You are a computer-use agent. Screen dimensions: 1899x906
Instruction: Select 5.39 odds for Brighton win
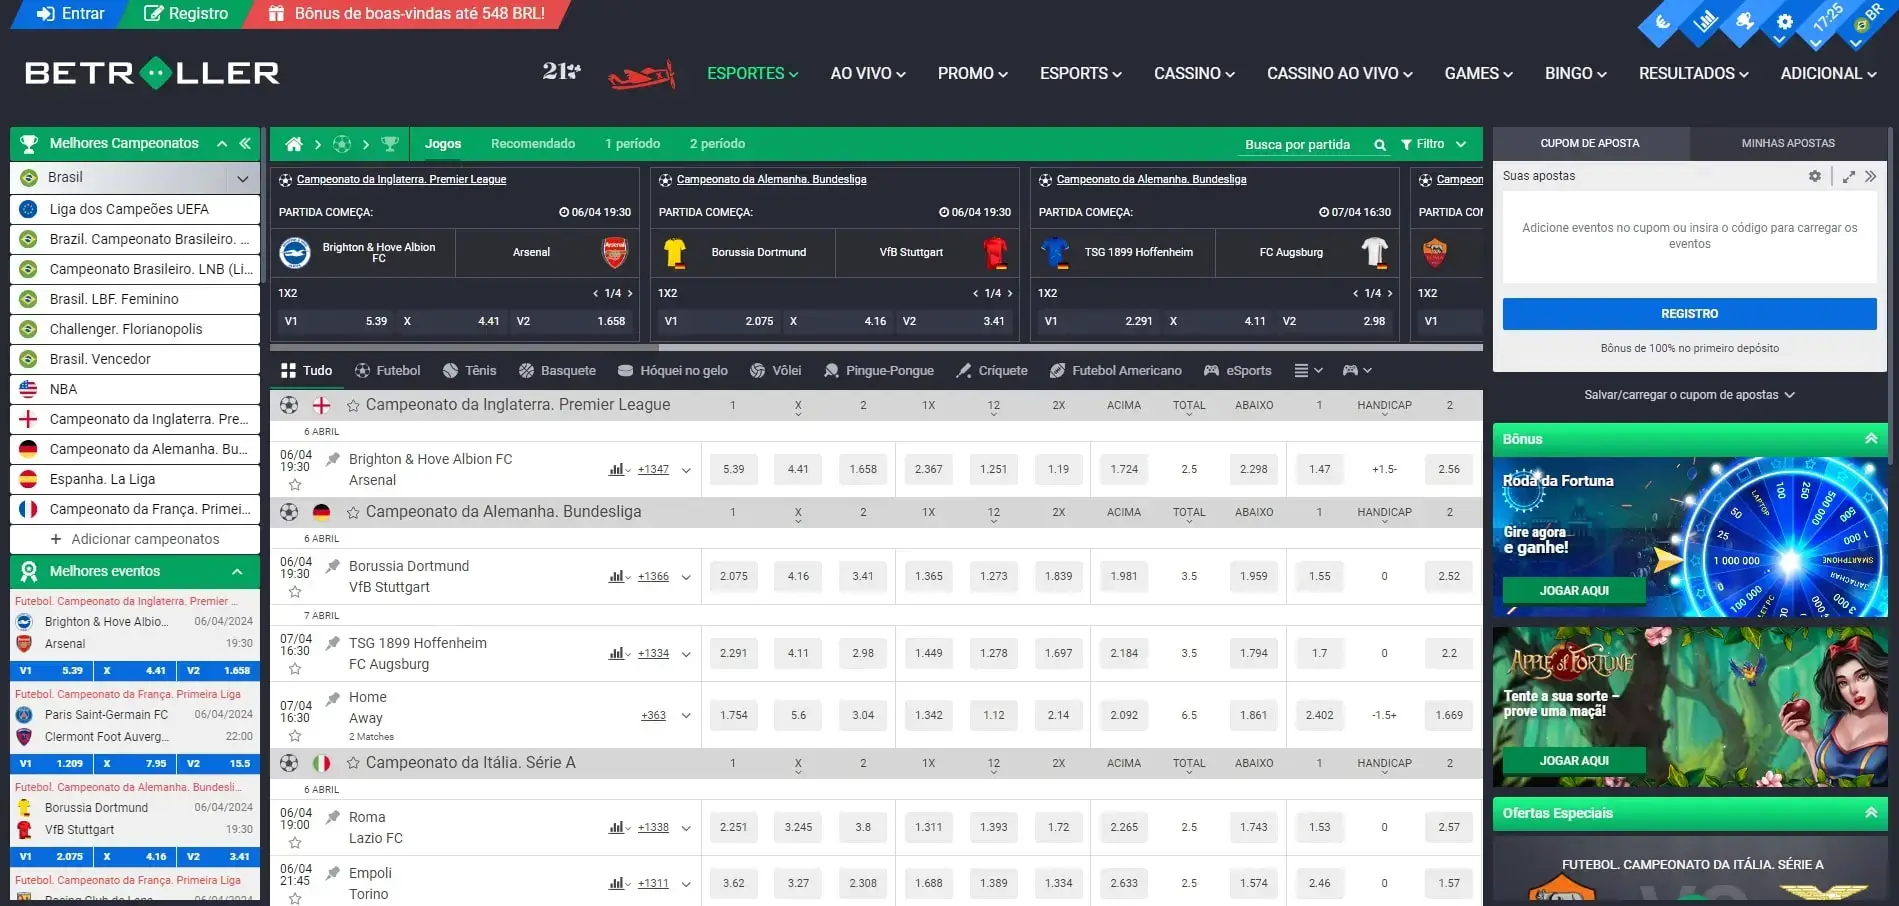coord(733,469)
